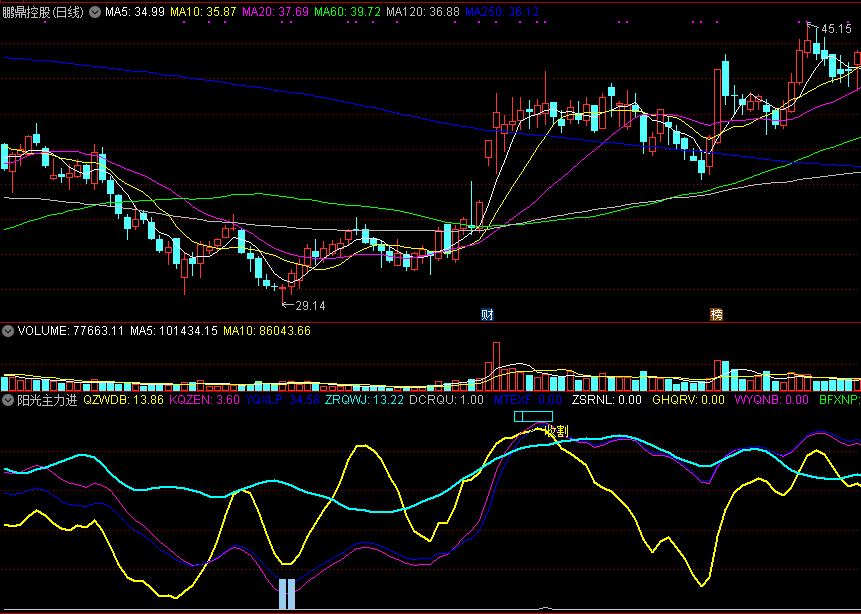Click the 45.15 high price label

click(x=836, y=29)
